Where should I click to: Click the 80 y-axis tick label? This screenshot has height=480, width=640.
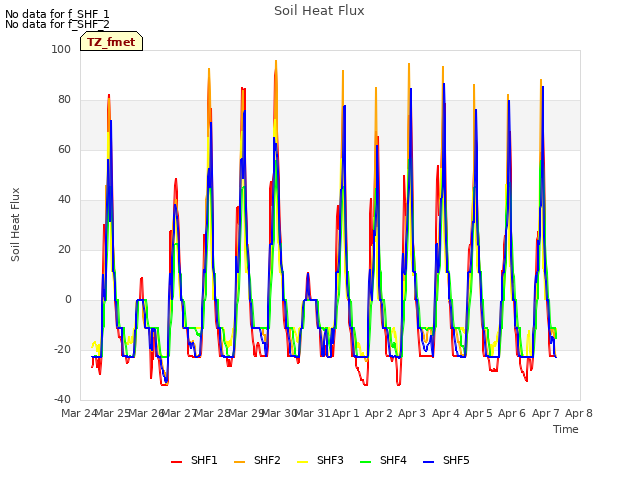click(x=64, y=100)
